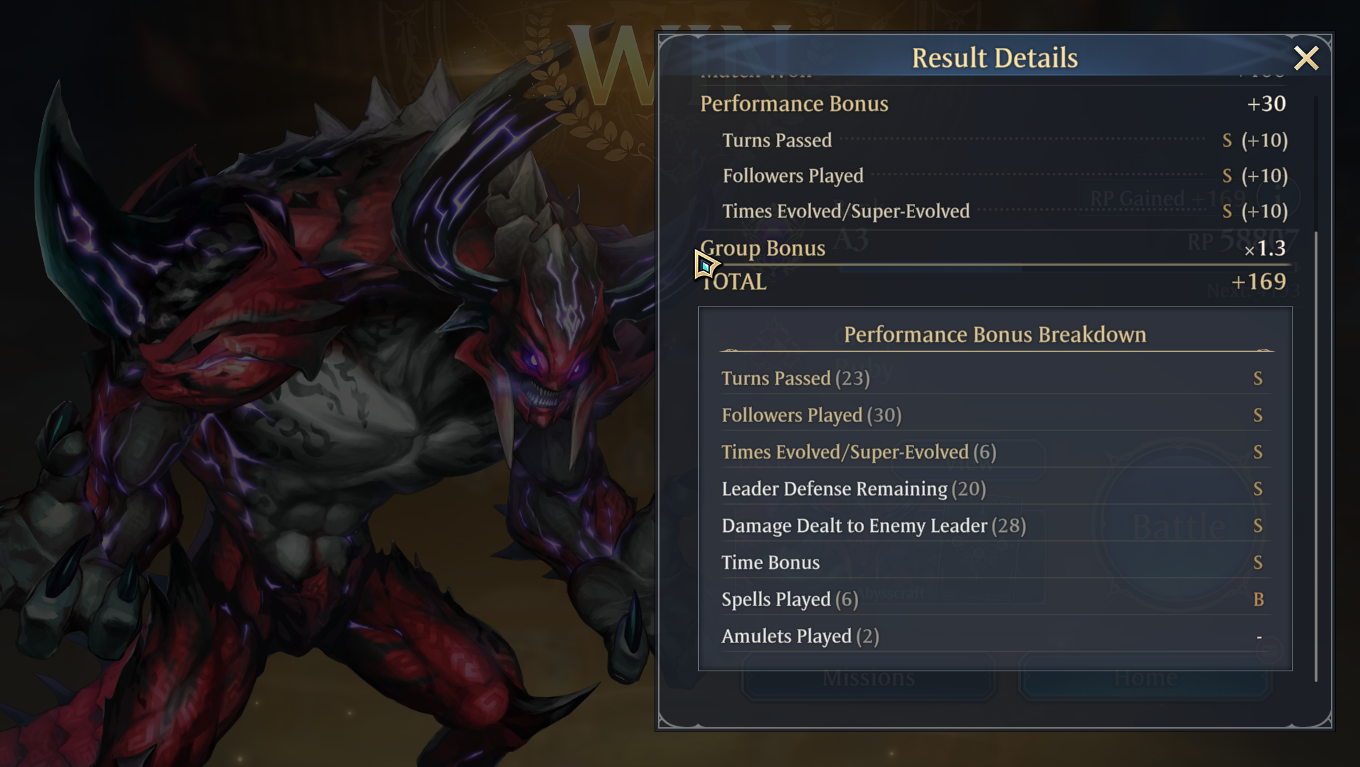Click the dimmed Missions button

tap(868, 678)
